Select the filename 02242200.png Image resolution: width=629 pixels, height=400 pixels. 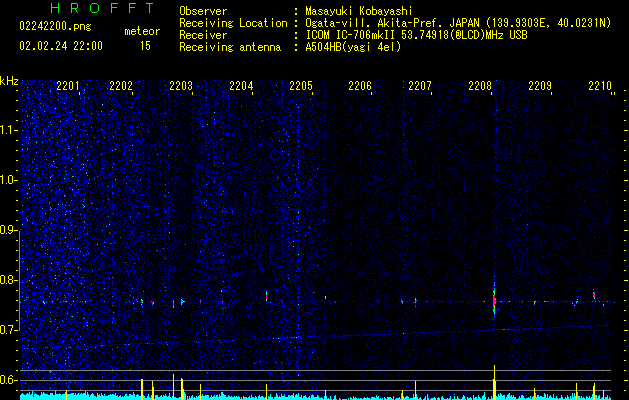tap(55, 27)
